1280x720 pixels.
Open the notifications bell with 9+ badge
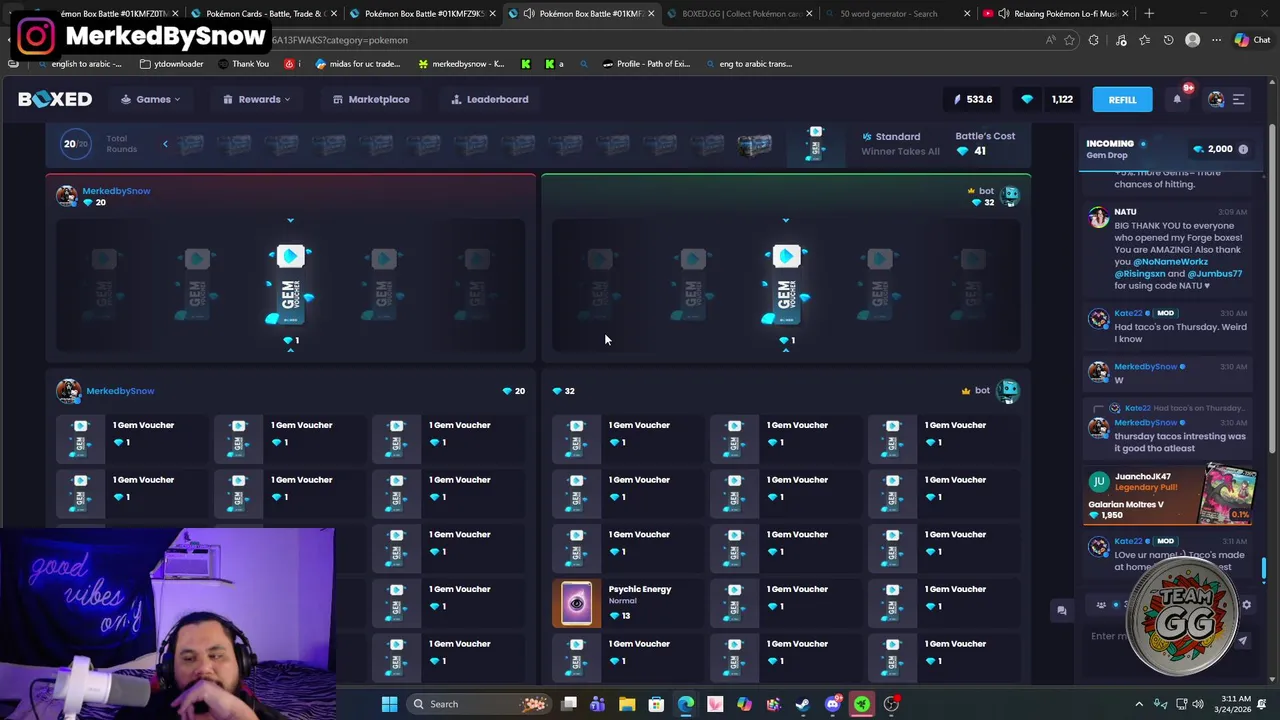(1178, 98)
